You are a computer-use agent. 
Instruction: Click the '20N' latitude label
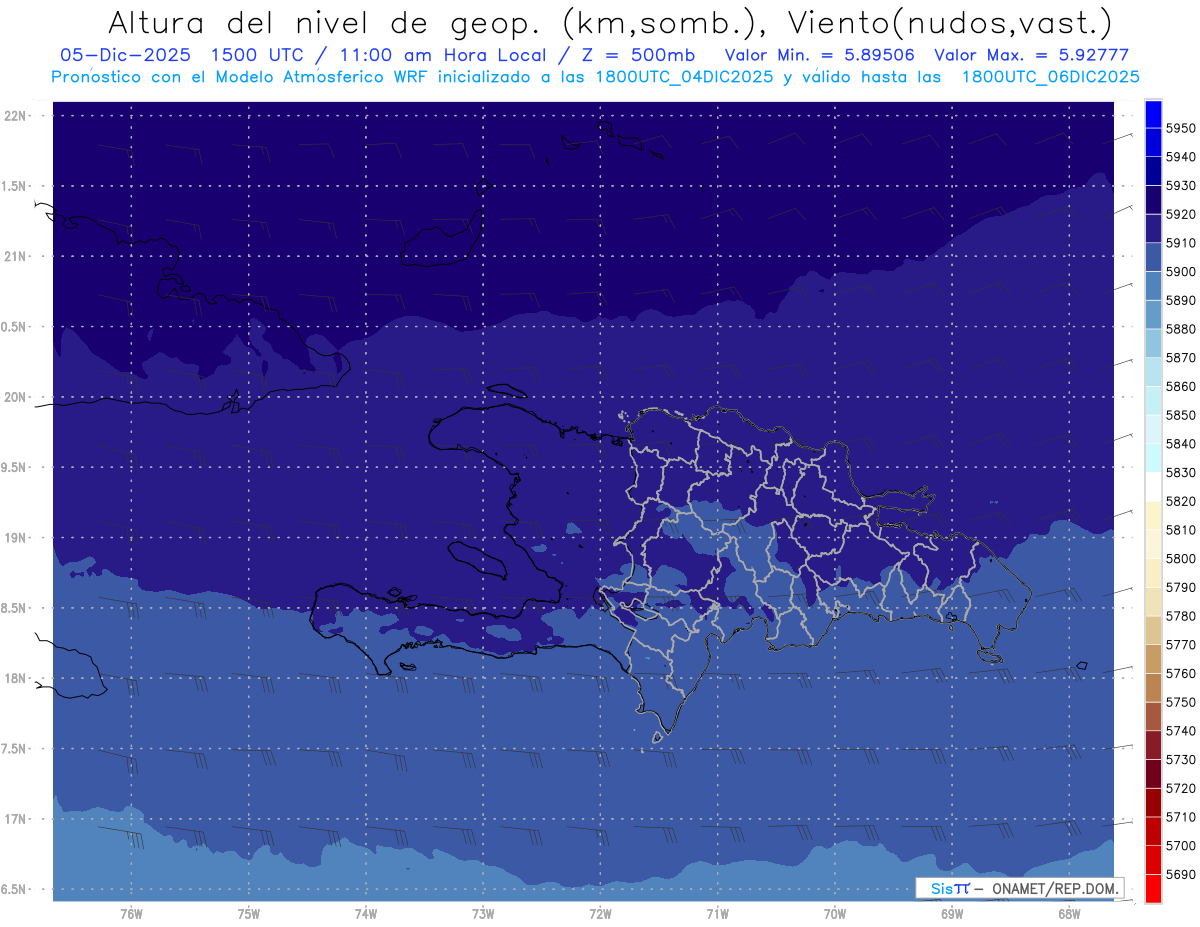[x=17, y=397]
